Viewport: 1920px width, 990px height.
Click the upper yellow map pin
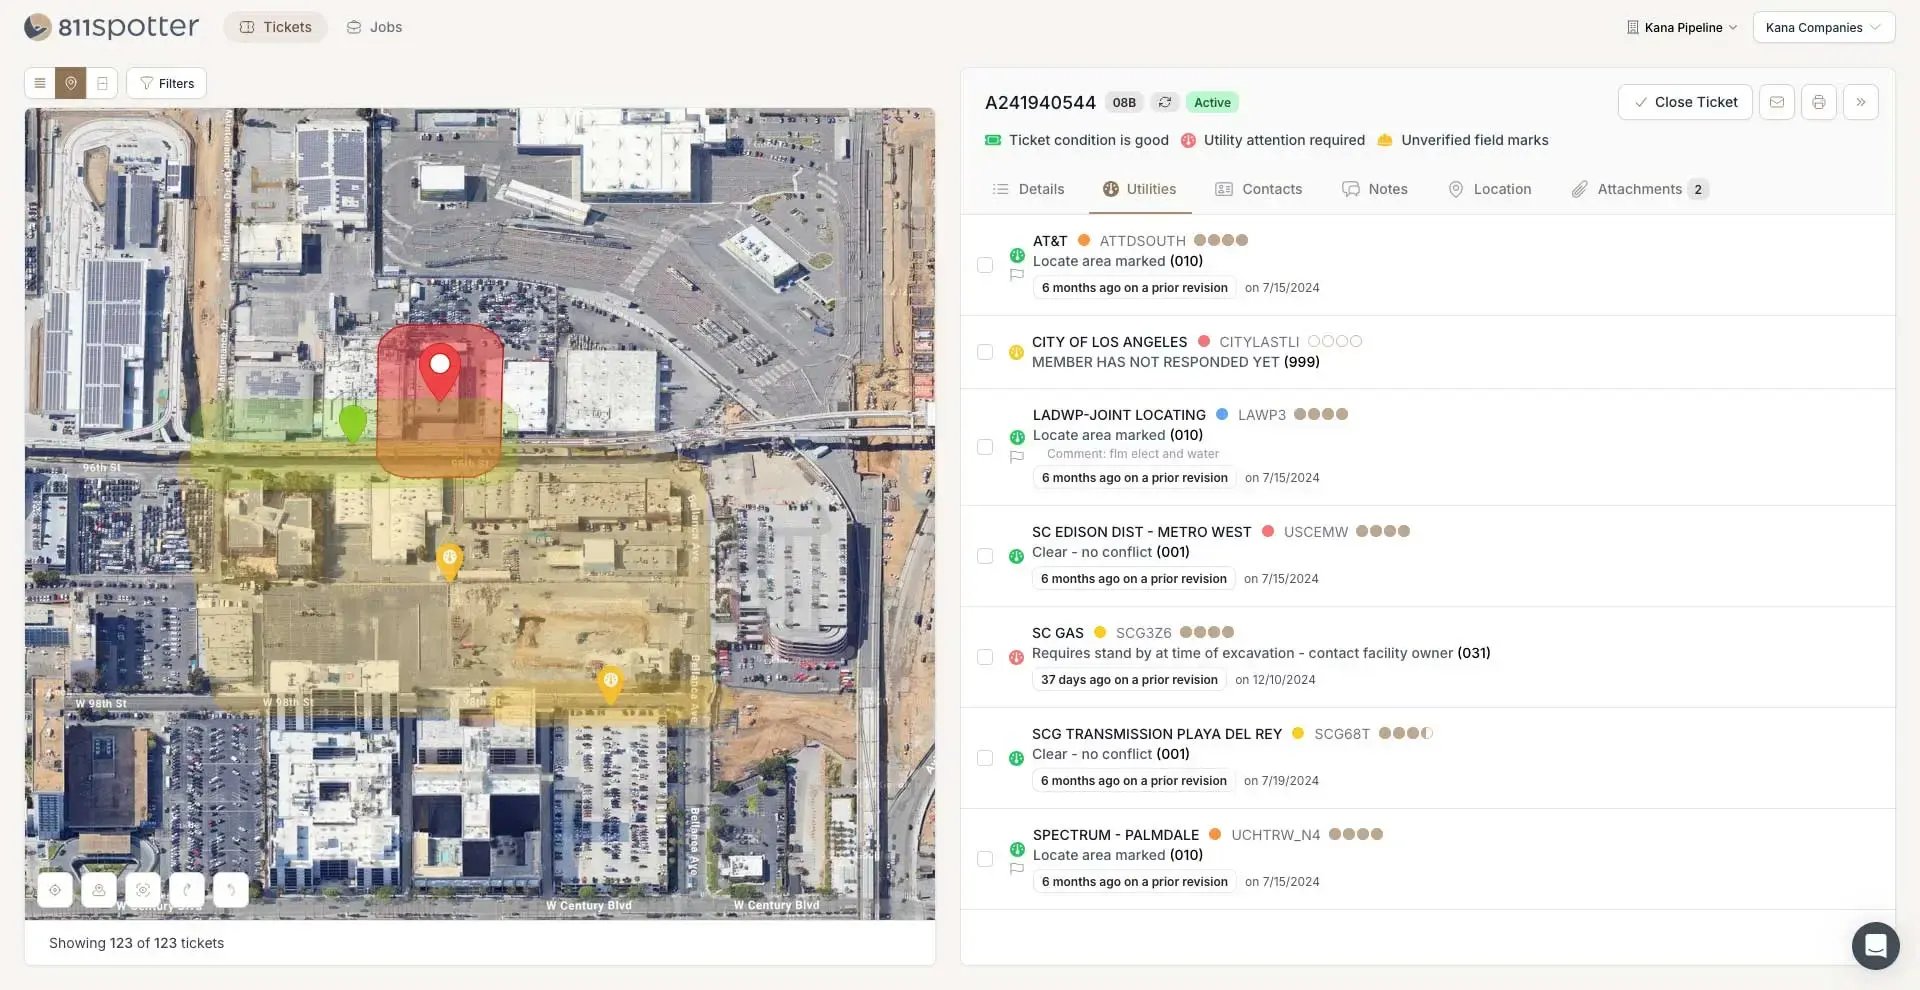450,562
